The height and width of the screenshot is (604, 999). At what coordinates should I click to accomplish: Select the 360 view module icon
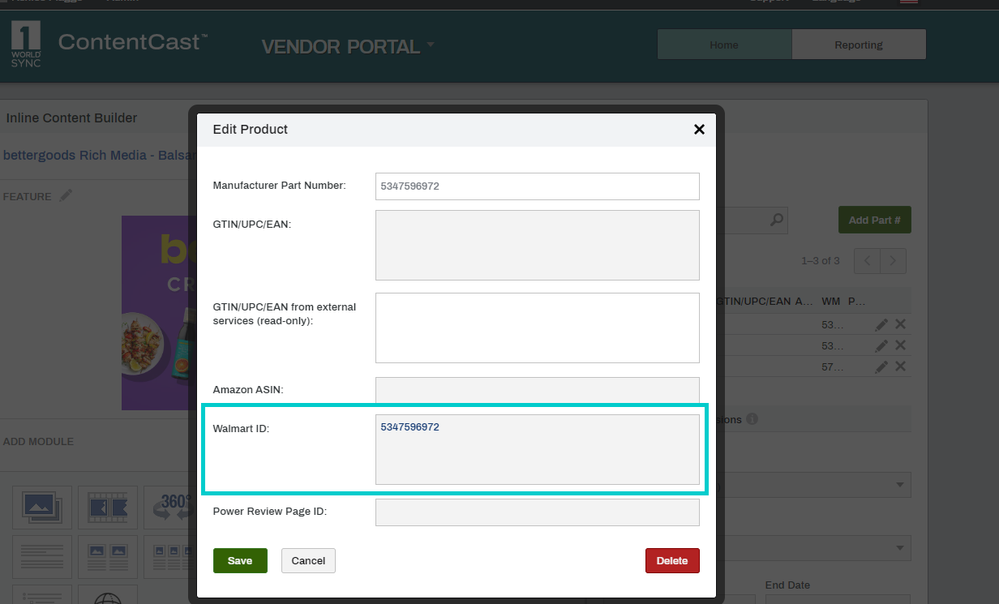[x=169, y=508]
